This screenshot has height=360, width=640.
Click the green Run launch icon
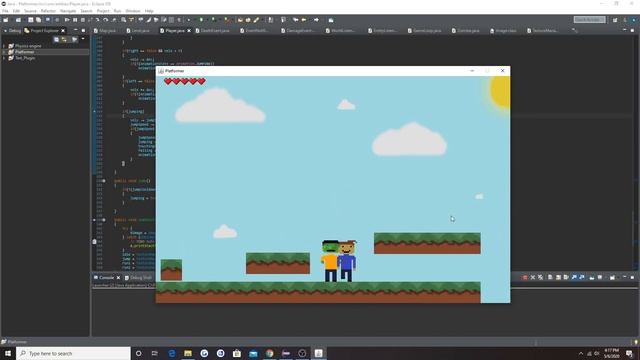click(213, 20)
